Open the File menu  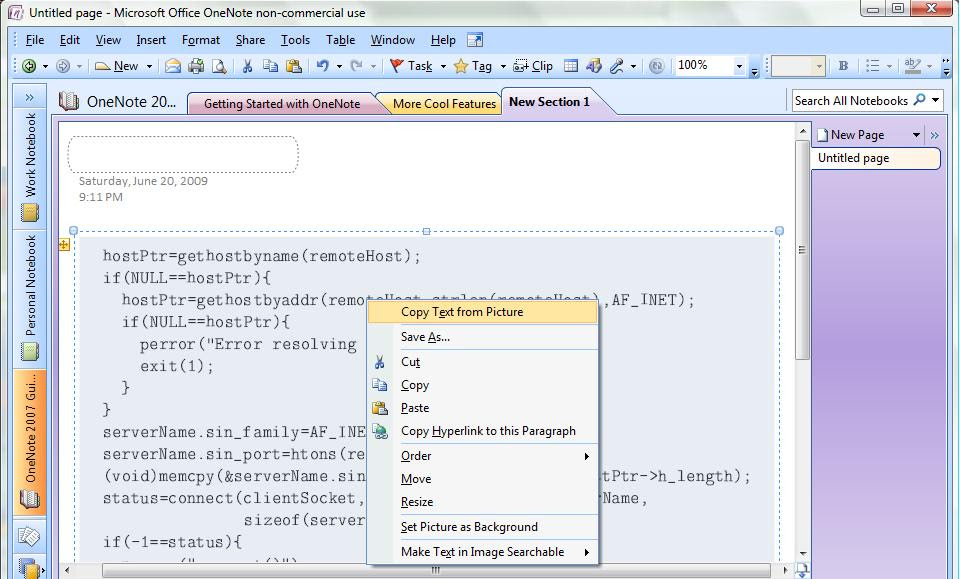[34, 40]
